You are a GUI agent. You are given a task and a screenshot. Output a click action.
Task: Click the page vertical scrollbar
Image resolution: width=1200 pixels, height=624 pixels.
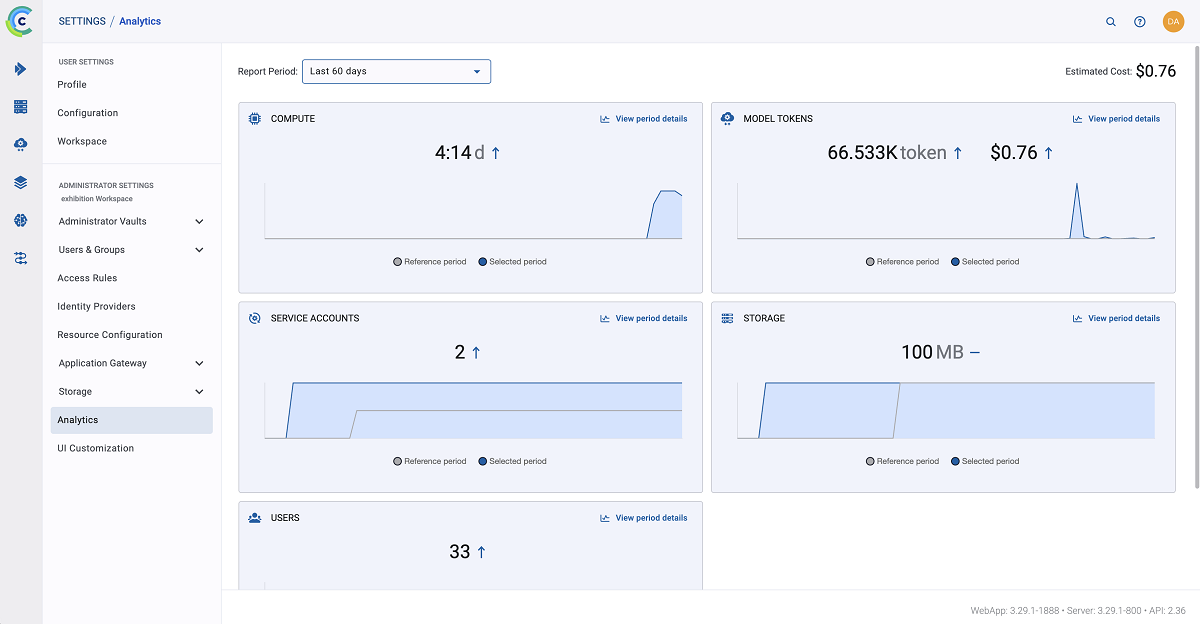1197,267
